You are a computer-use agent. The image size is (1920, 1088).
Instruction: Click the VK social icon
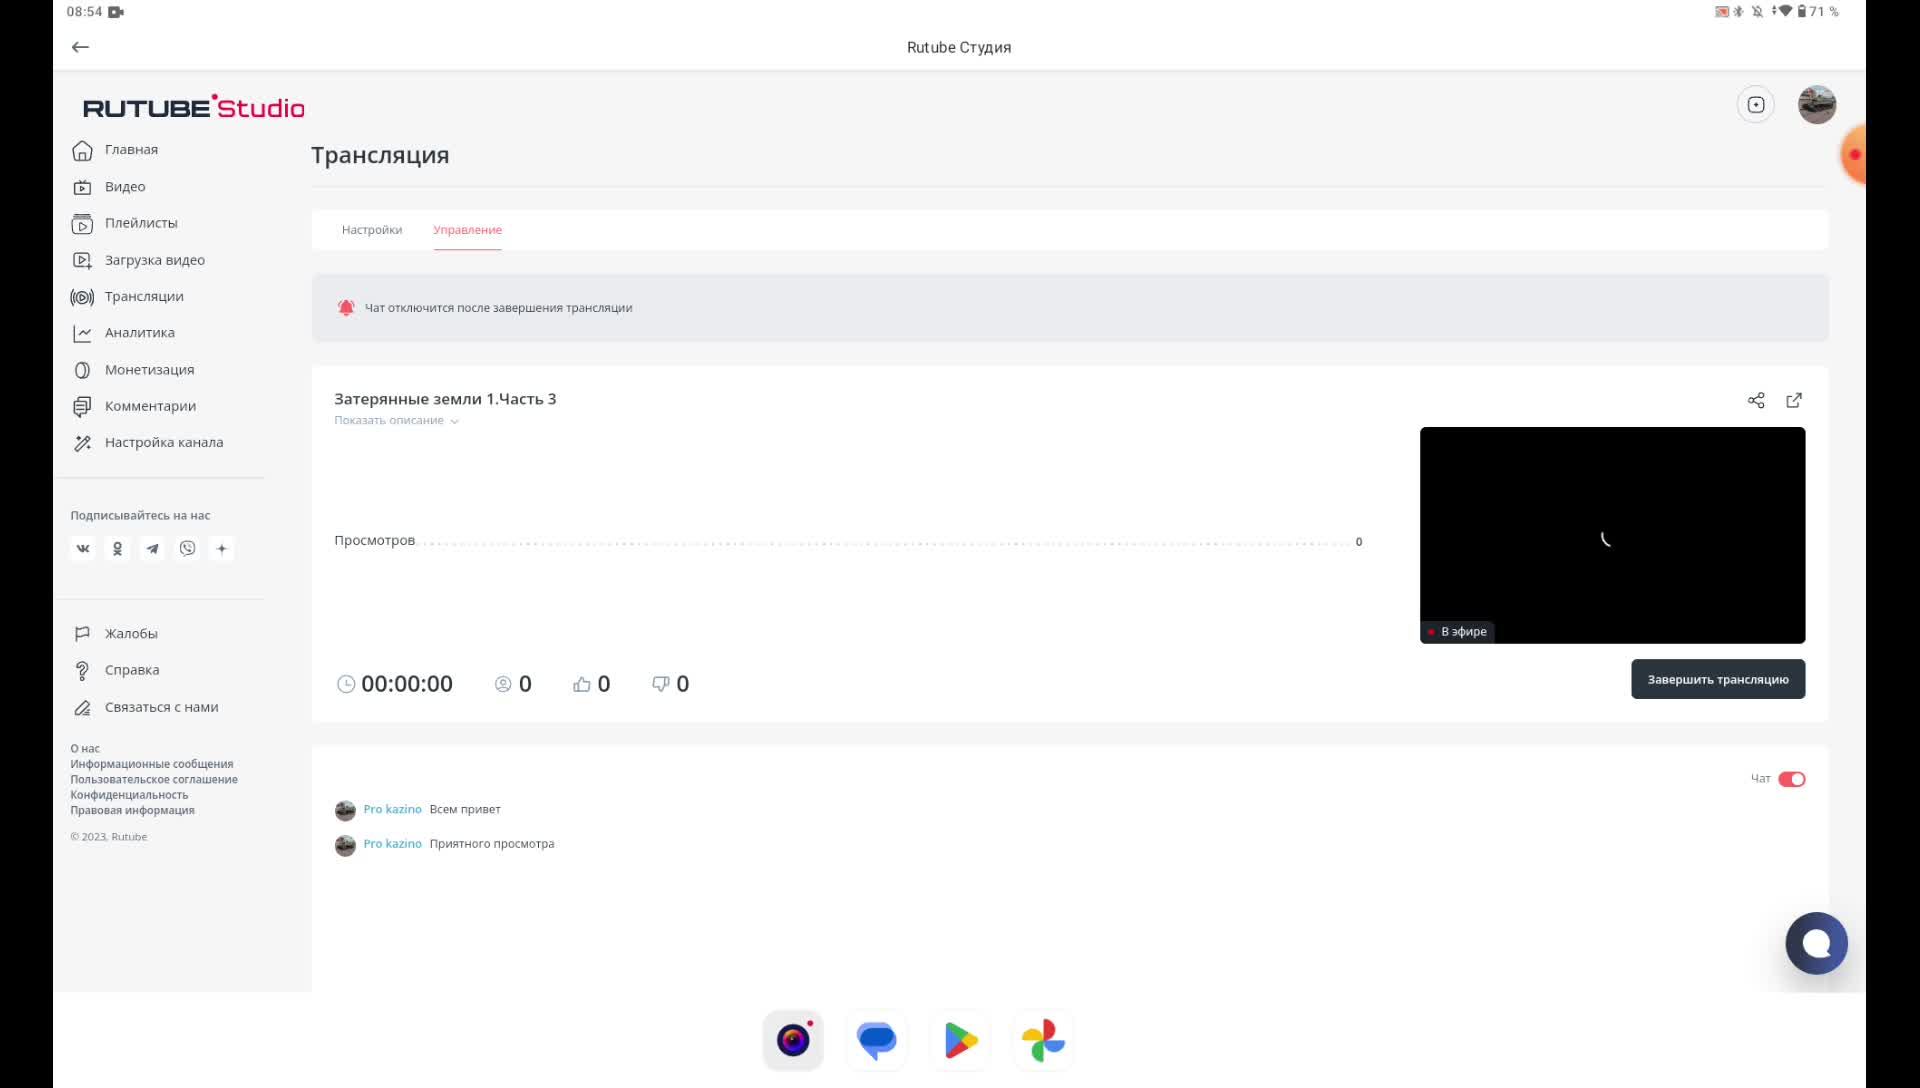(x=83, y=548)
